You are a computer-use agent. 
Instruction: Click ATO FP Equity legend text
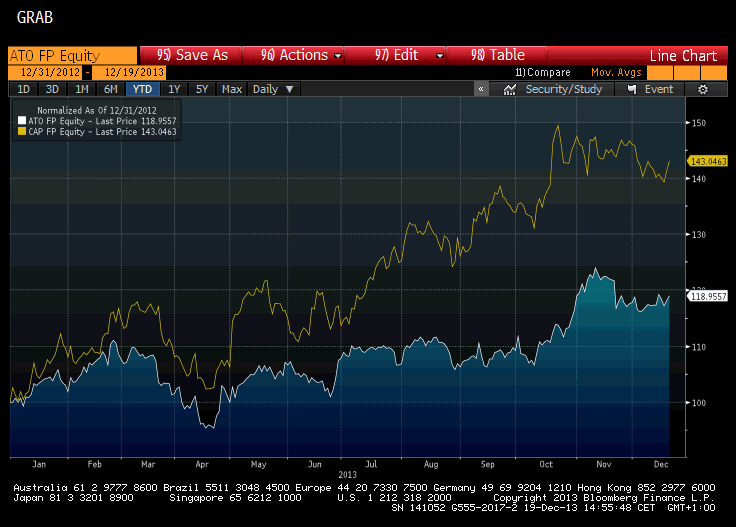coord(102,121)
